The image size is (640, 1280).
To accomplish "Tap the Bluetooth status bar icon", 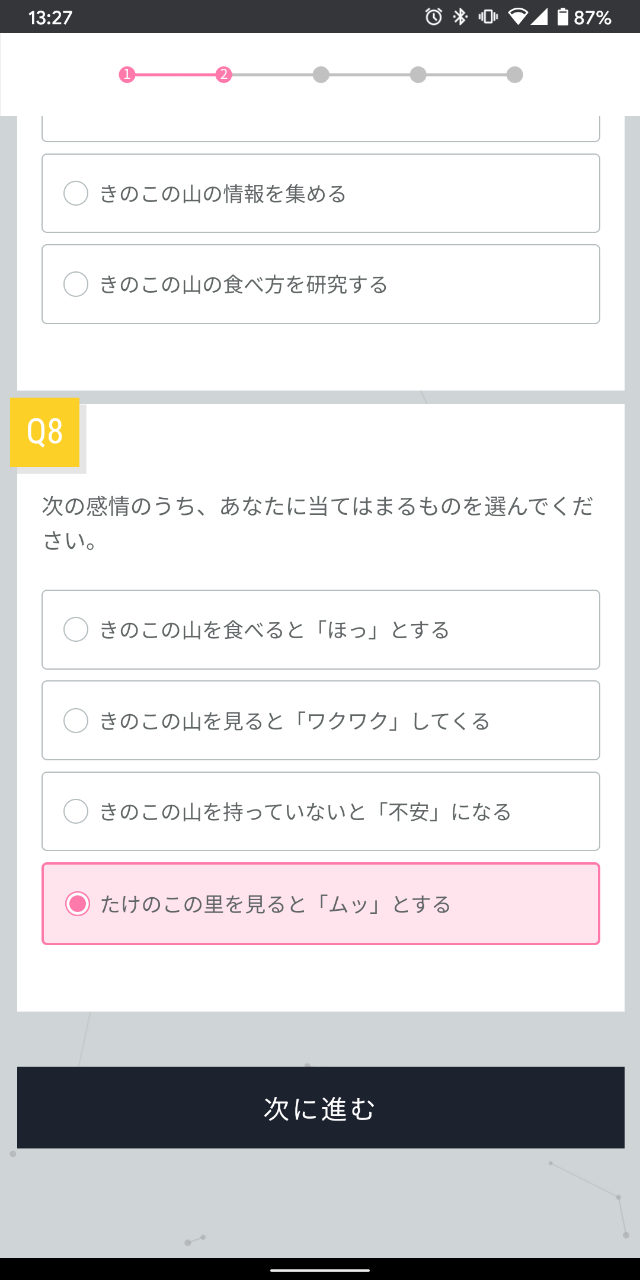I will (x=460, y=17).
